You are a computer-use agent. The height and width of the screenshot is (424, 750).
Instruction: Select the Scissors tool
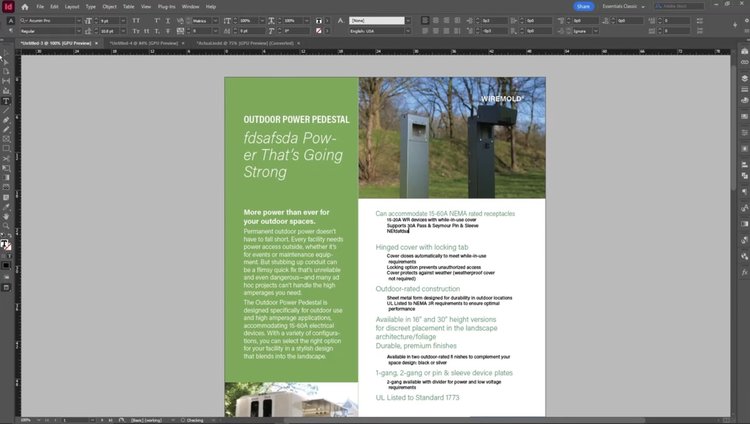pos(6,159)
